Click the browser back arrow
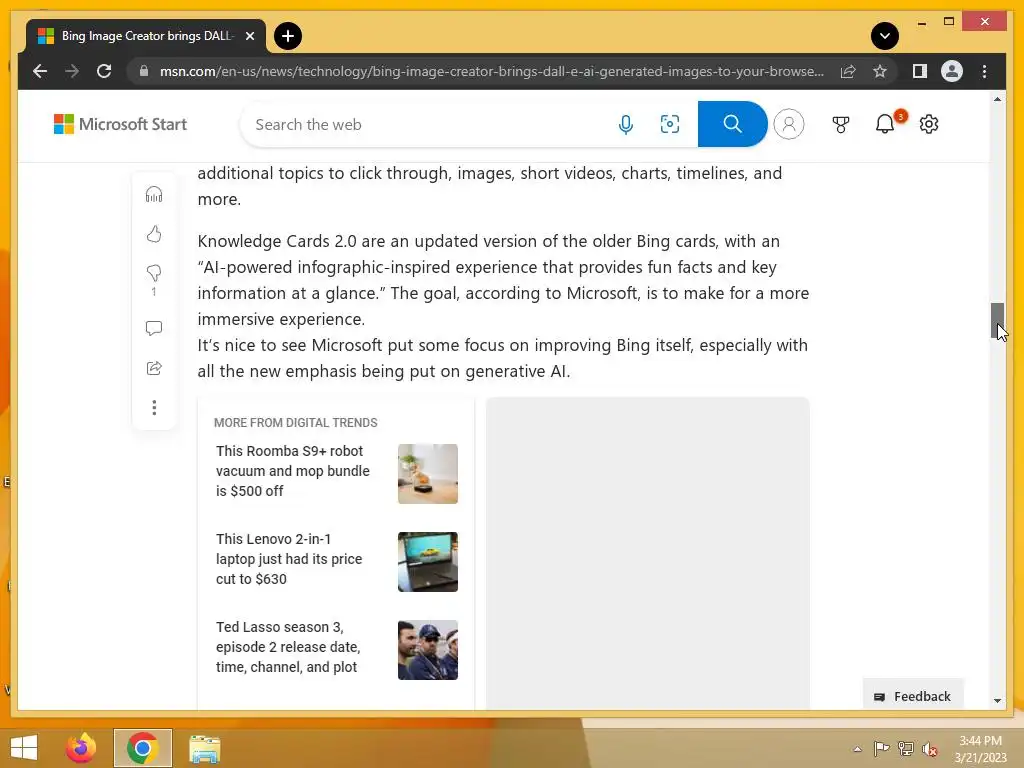This screenshot has width=1024, height=768. [40, 71]
